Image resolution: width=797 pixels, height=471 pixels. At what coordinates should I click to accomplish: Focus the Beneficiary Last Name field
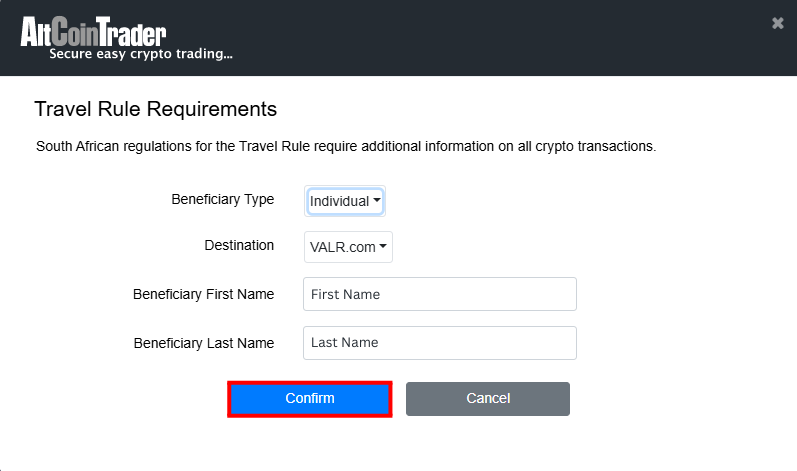pyautogui.click(x=440, y=343)
